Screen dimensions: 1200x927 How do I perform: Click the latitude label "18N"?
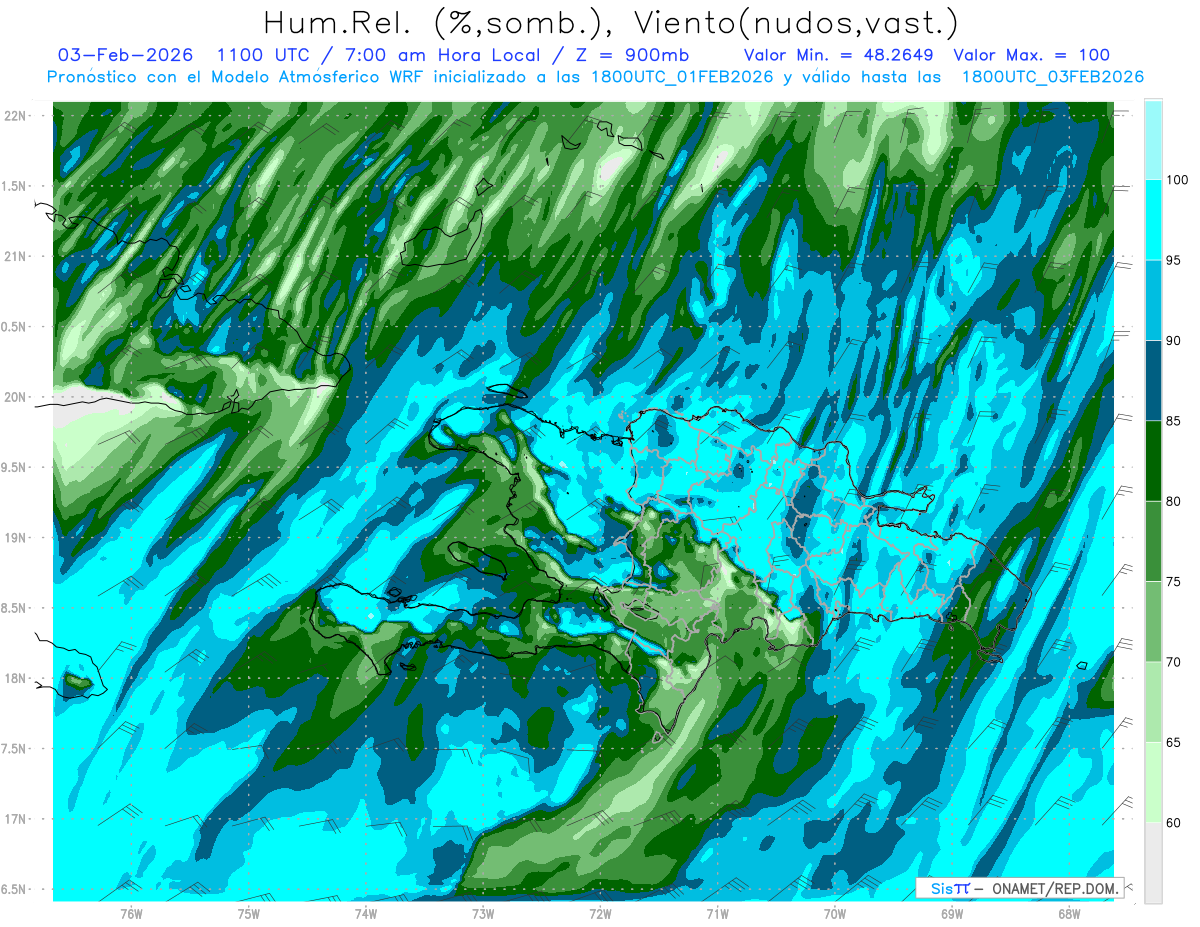pos(15,678)
